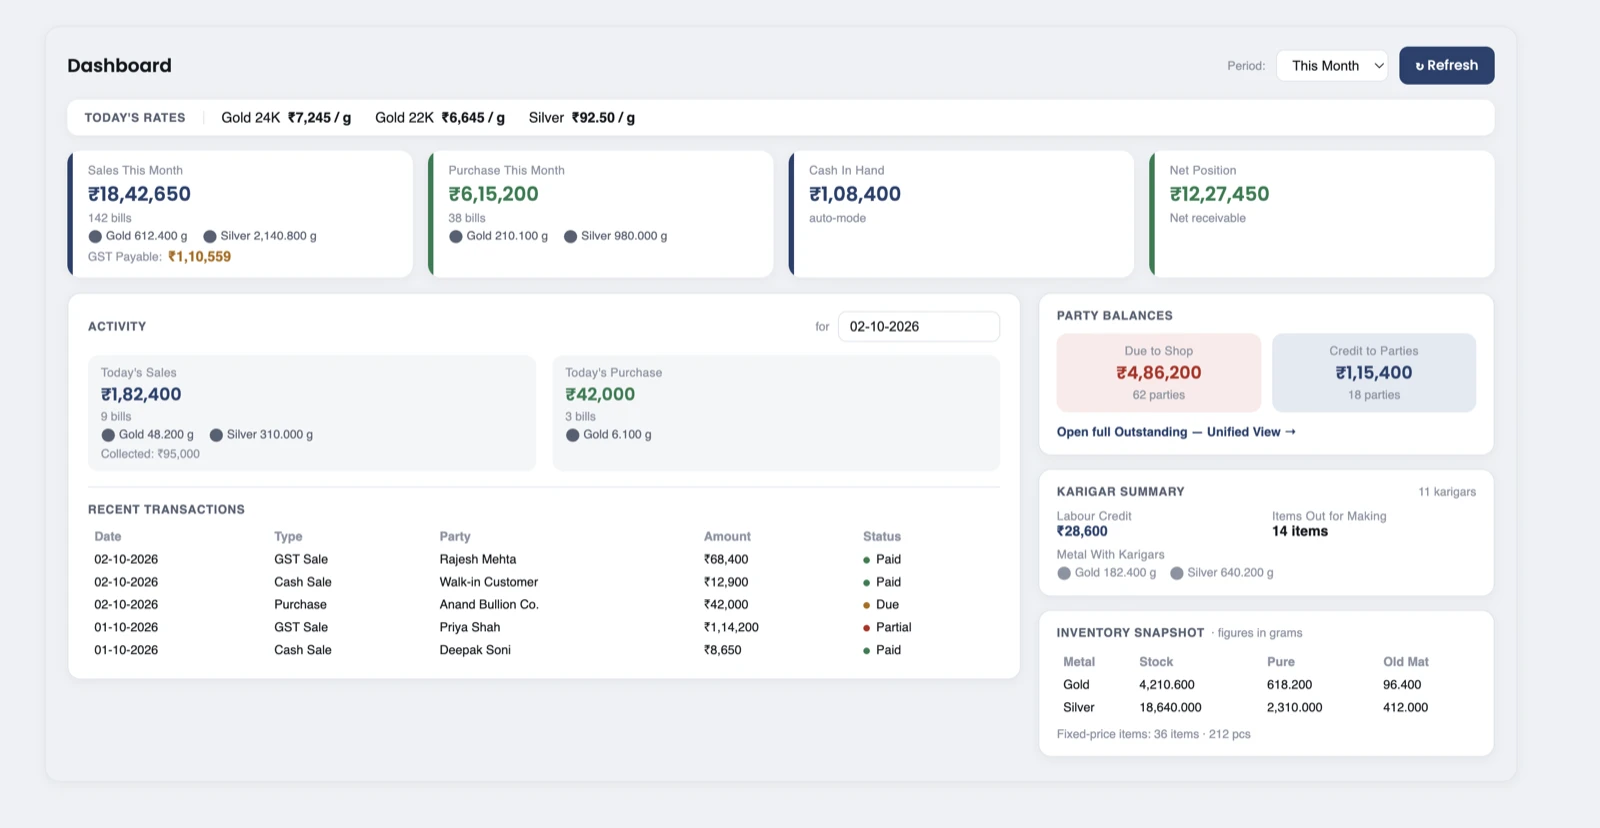Click the Paid status dot for Rajesh Mehta
The height and width of the screenshot is (828, 1600).
point(866,560)
